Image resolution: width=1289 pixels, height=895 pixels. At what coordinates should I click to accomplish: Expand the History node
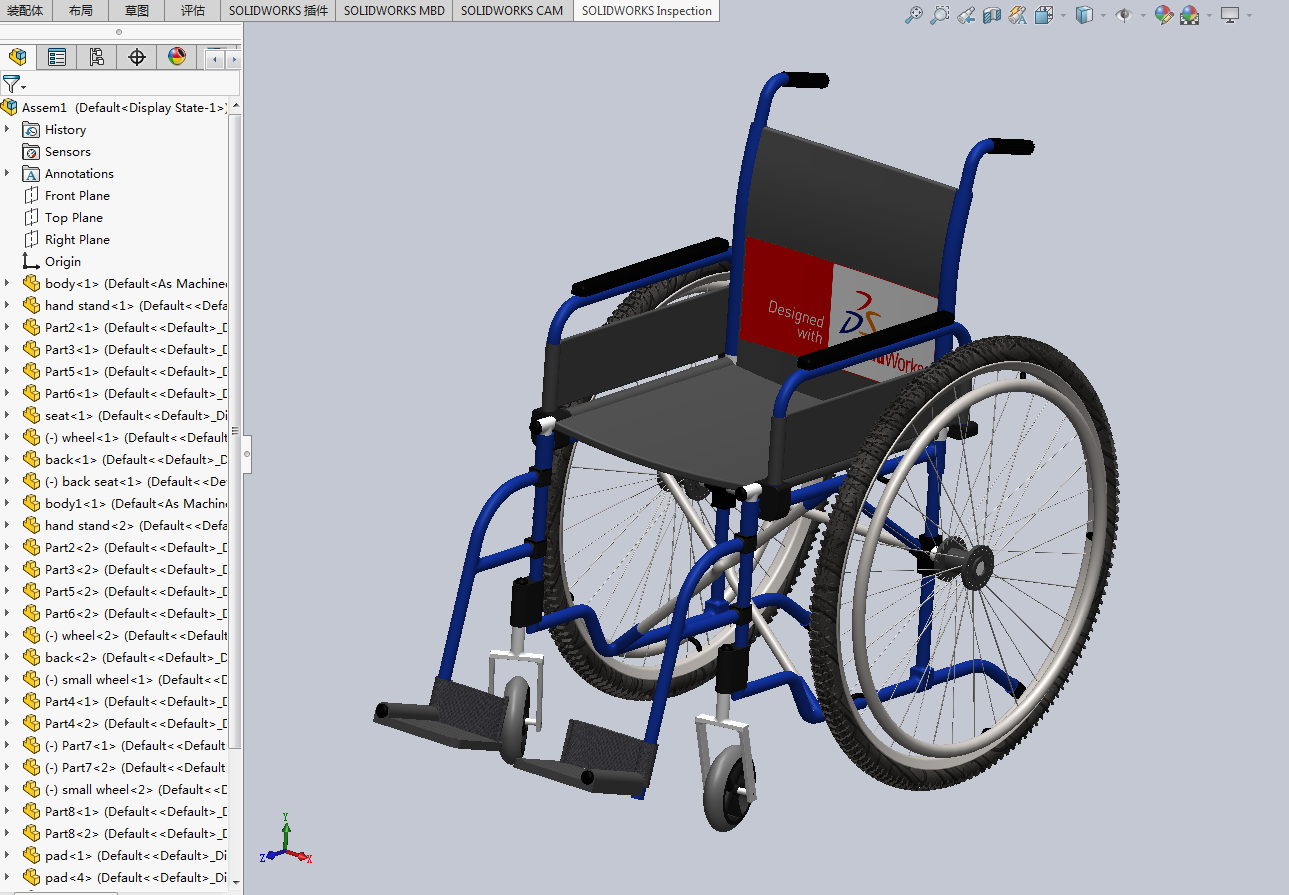(x=7, y=129)
